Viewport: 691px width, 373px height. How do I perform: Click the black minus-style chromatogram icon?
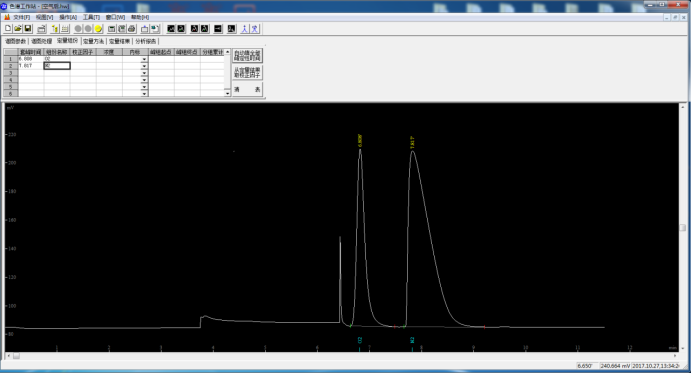(x=218, y=29)
